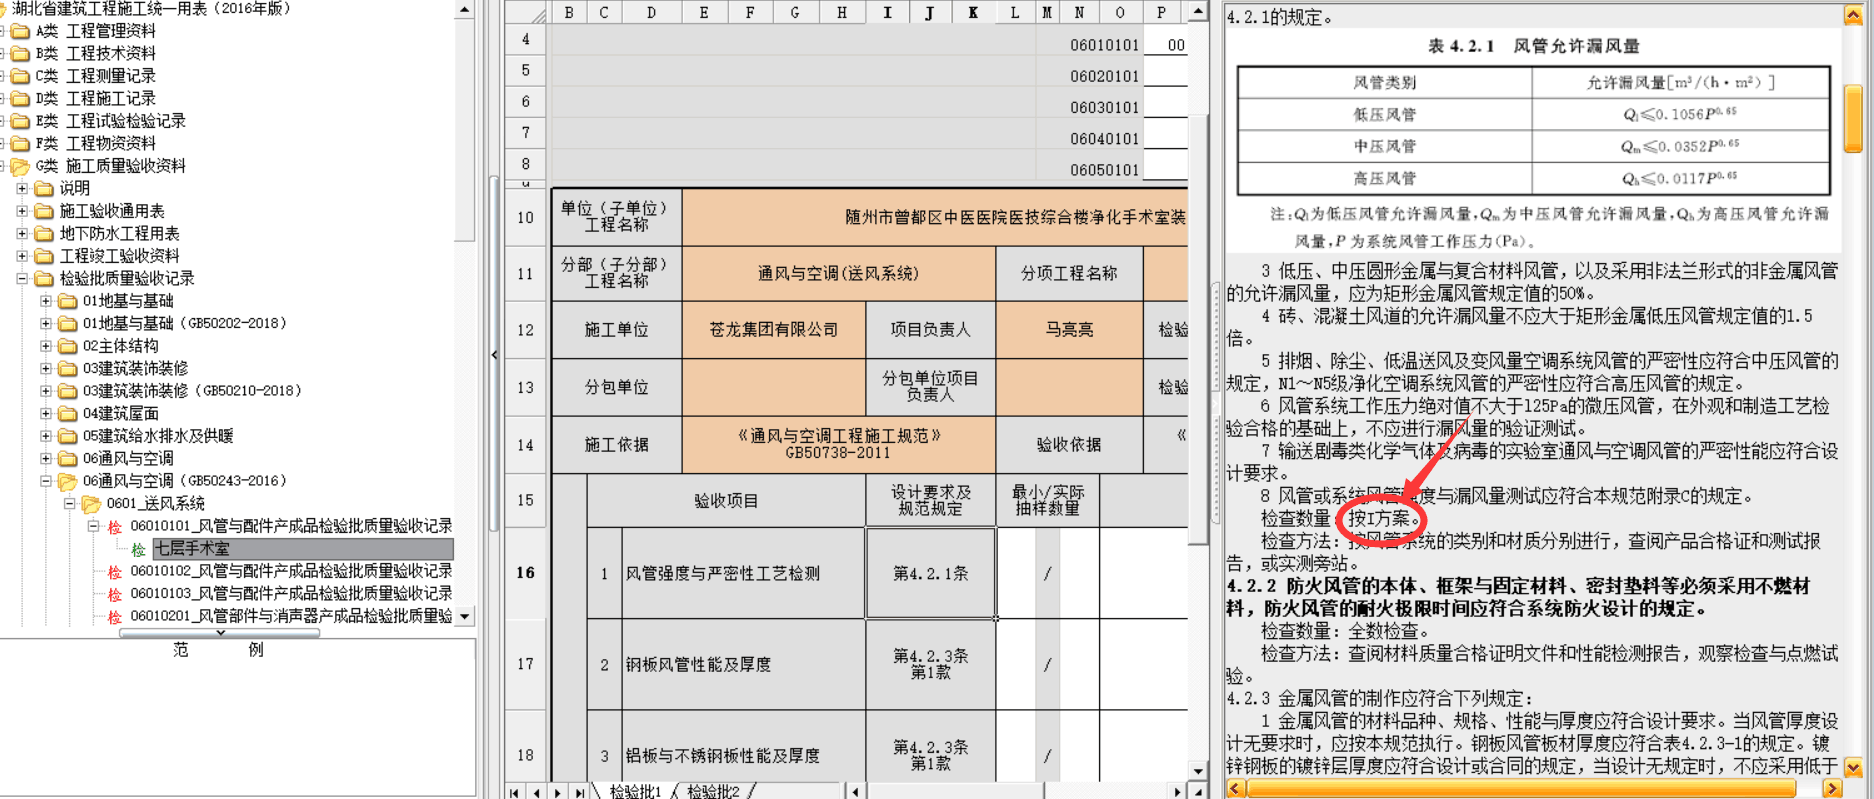Click the open folder icon of G类 施工质量验收资料
The height and width of the screenshot is (799, 1874).
pos(20,166)
